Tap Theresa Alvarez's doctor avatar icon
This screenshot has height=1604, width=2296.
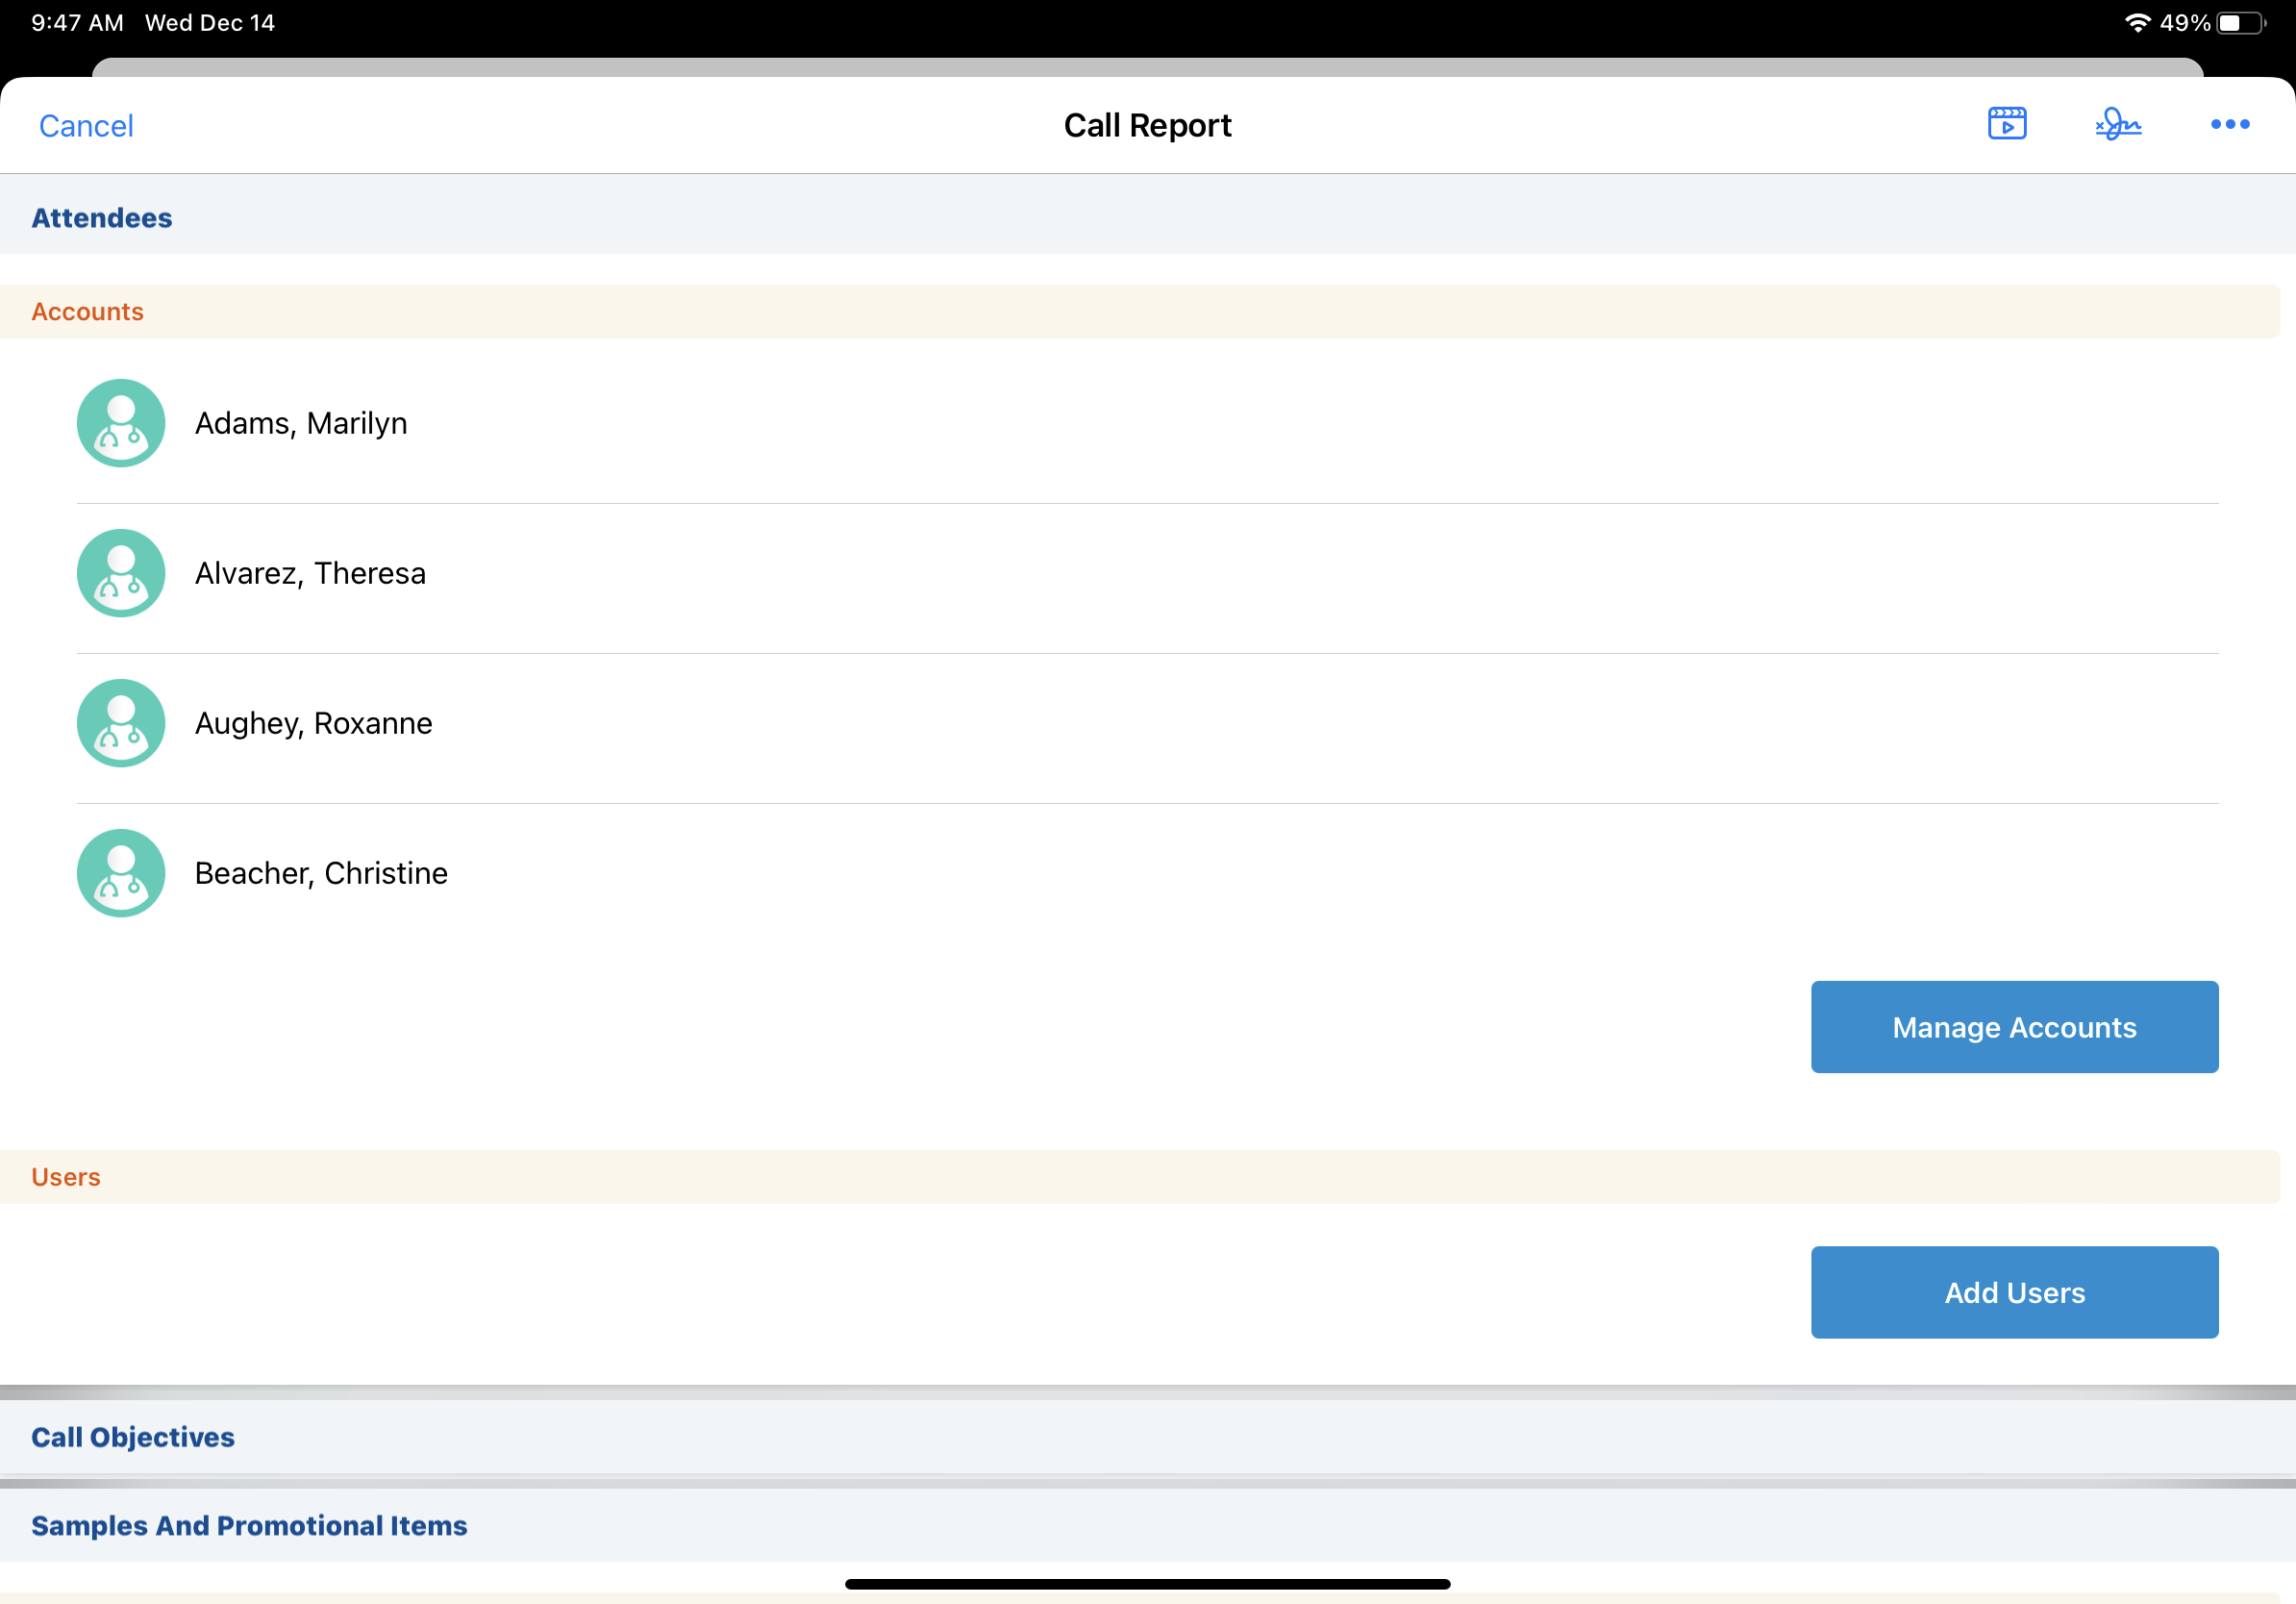pyautogui.click(x=121, y=573)
